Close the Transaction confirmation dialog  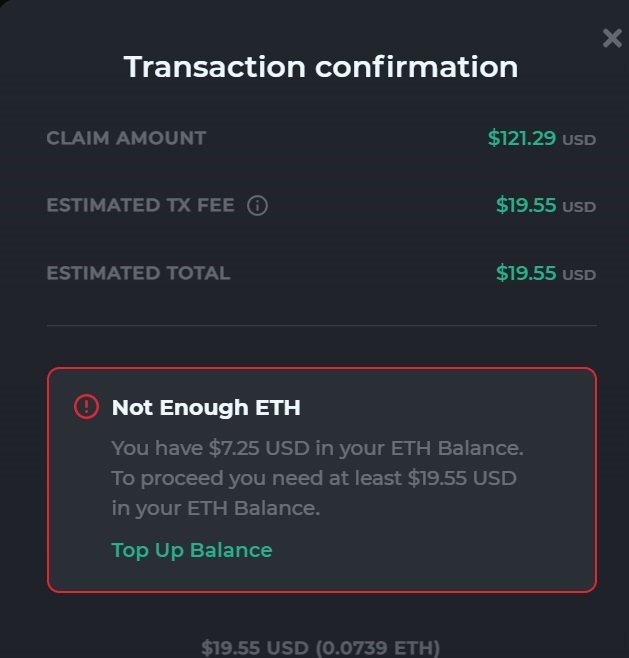(612, 39)
